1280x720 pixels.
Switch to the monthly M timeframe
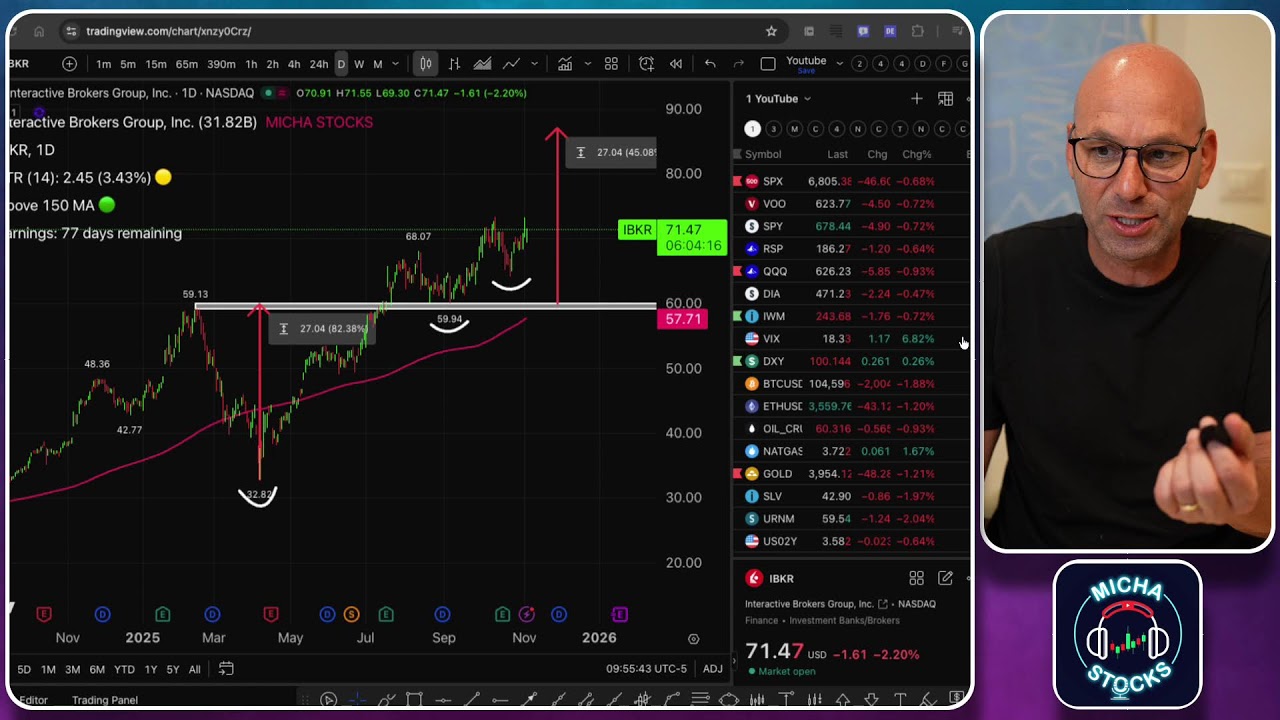tap(378, 64)
